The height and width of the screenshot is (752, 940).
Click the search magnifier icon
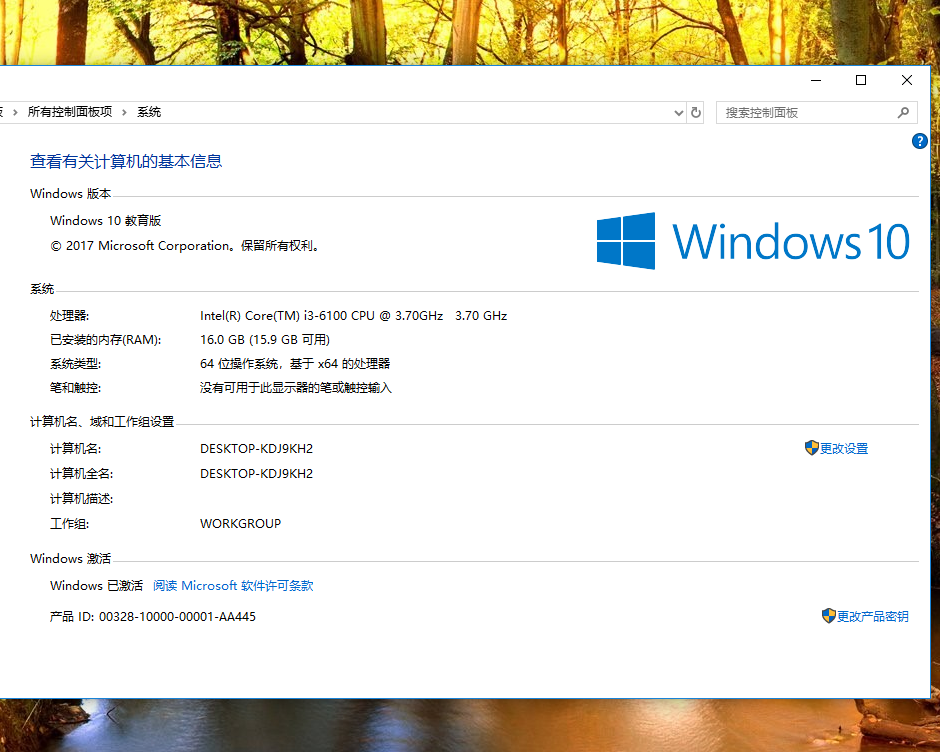click(904, 112)
